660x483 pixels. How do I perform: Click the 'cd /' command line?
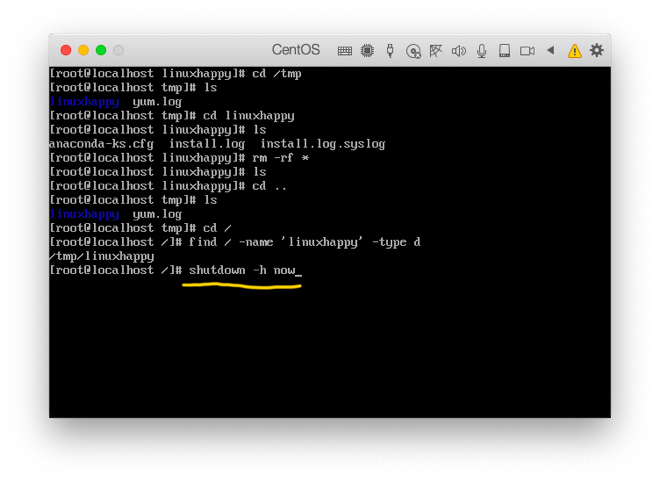tap(141, 228)
